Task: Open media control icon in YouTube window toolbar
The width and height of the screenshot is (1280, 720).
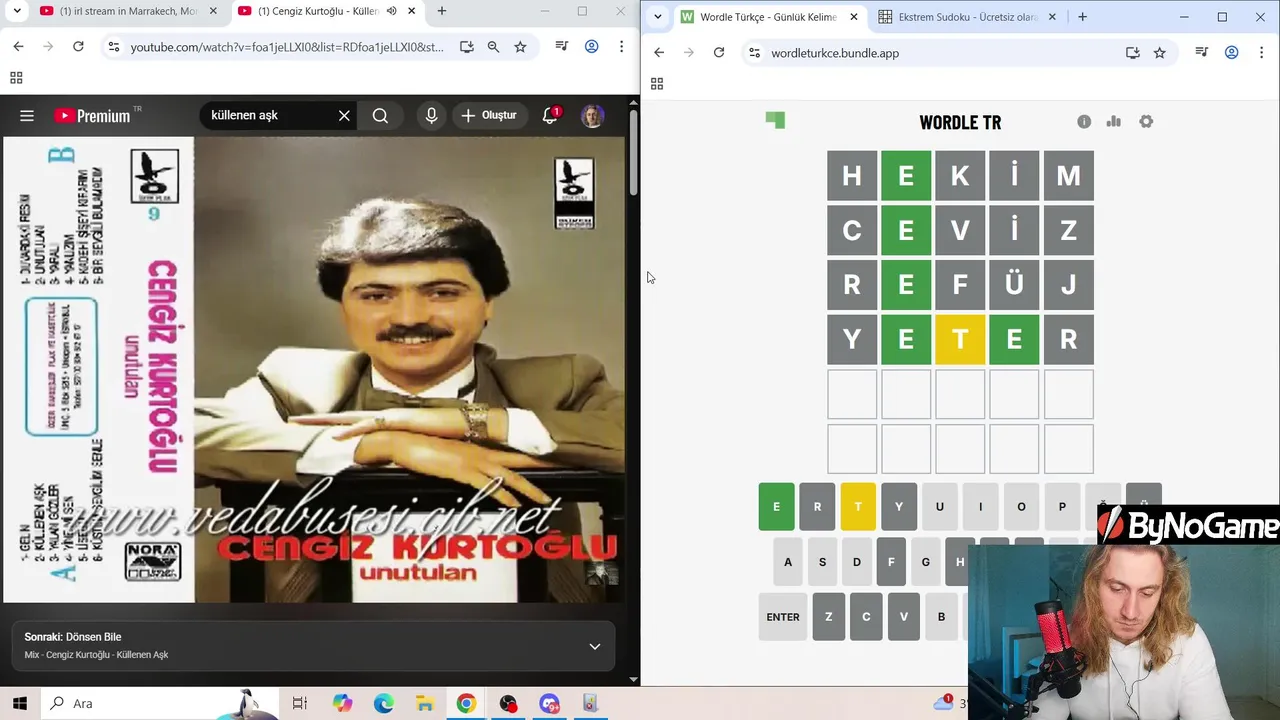Action: click(562, 47)
